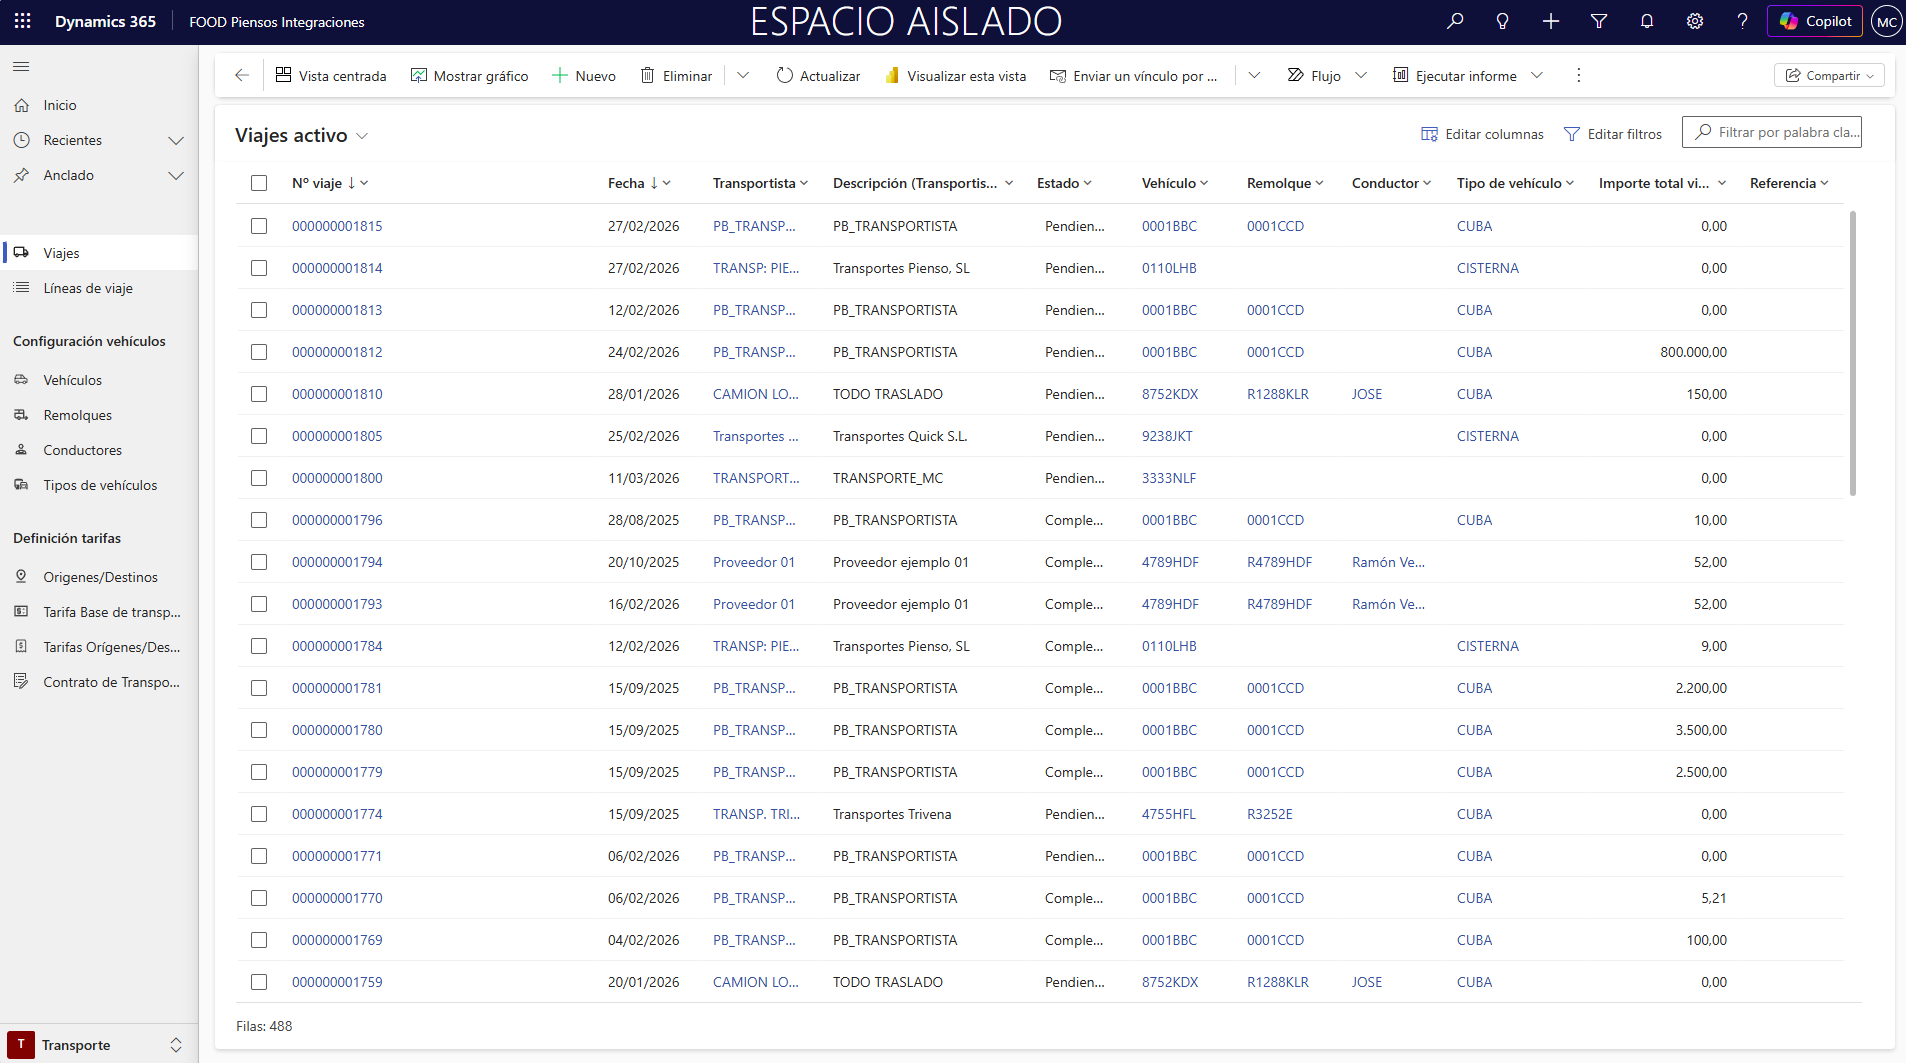Open the Flujo dropdown arrow
This screenshot has height=1063, width=1906.
pos(1361,75)
